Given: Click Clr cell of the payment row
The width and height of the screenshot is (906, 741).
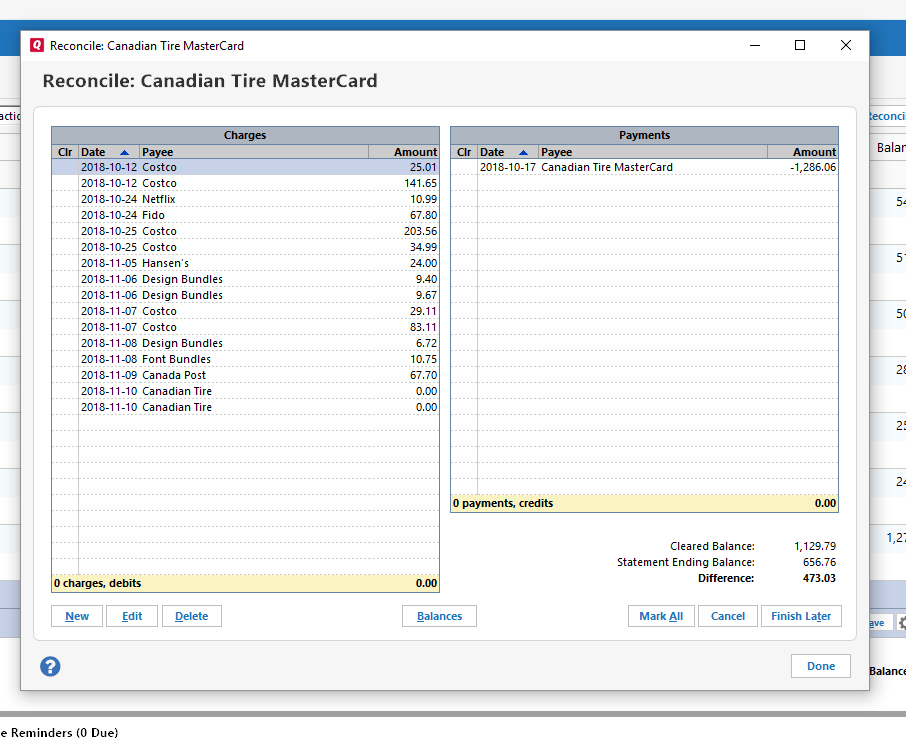Looking at the screenshot, I should click(464, 167).
